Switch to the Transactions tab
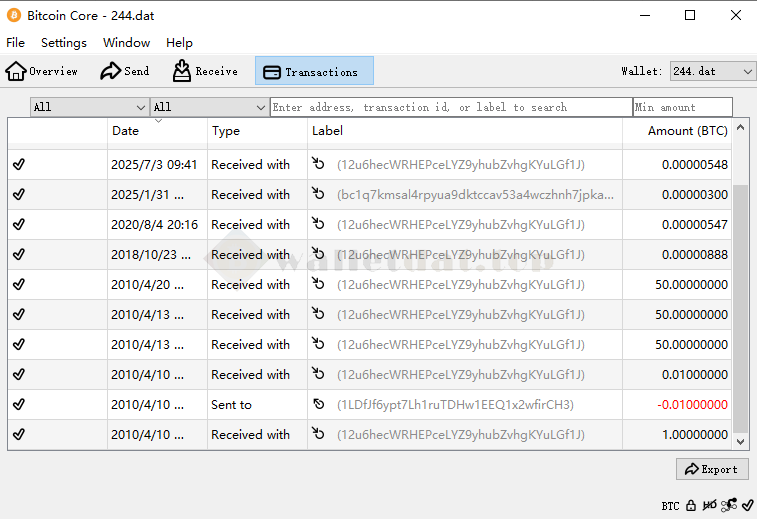 pos(314,71)
